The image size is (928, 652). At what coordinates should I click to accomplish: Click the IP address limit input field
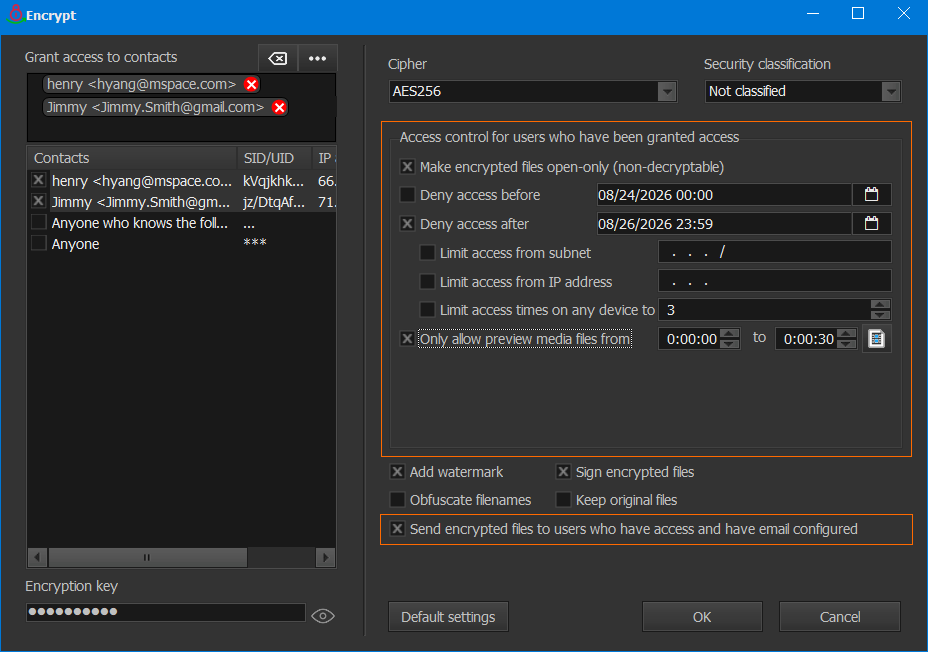(775, 281)
